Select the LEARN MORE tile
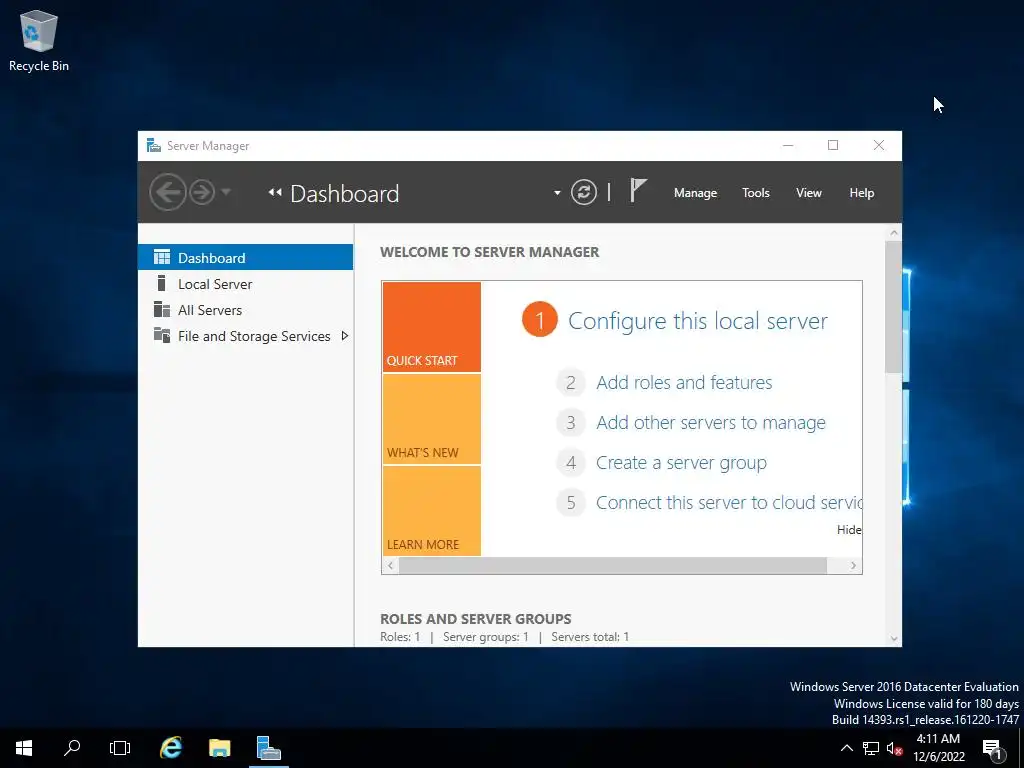 point(432,511)
